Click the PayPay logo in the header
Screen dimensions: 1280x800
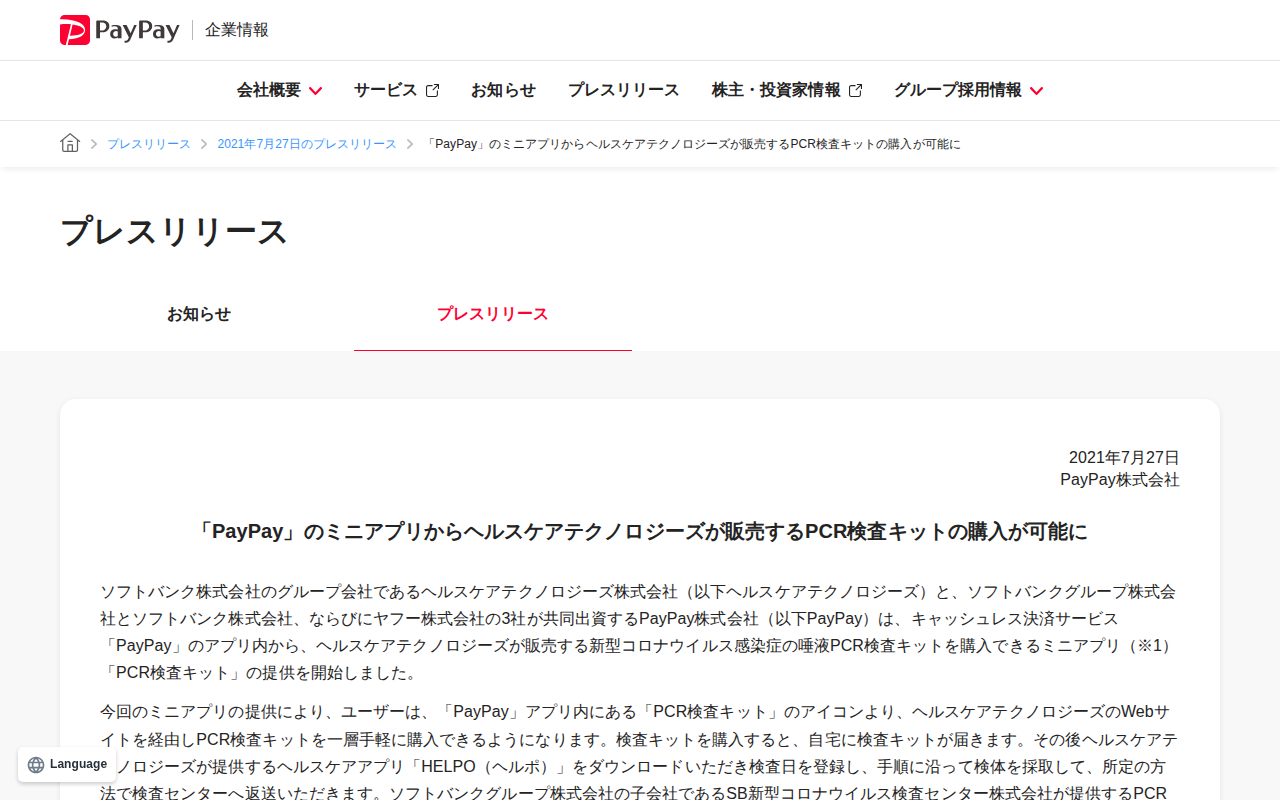pyautogui.click(x=119, y=30)
